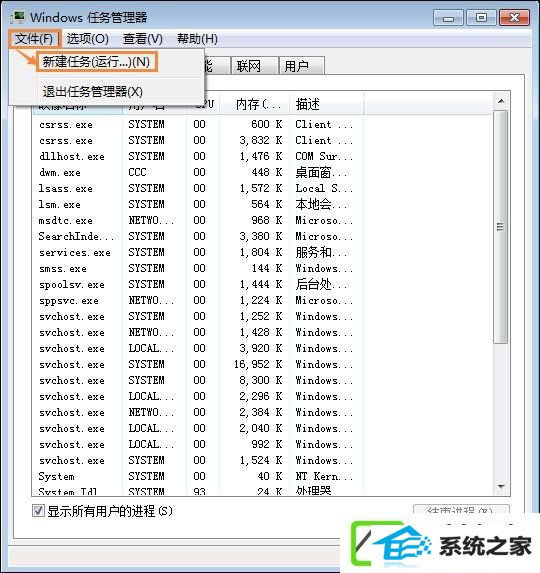The image size is (540, 573).
Task: Open the 帮助(H) menu
Action: click(197, 39)
